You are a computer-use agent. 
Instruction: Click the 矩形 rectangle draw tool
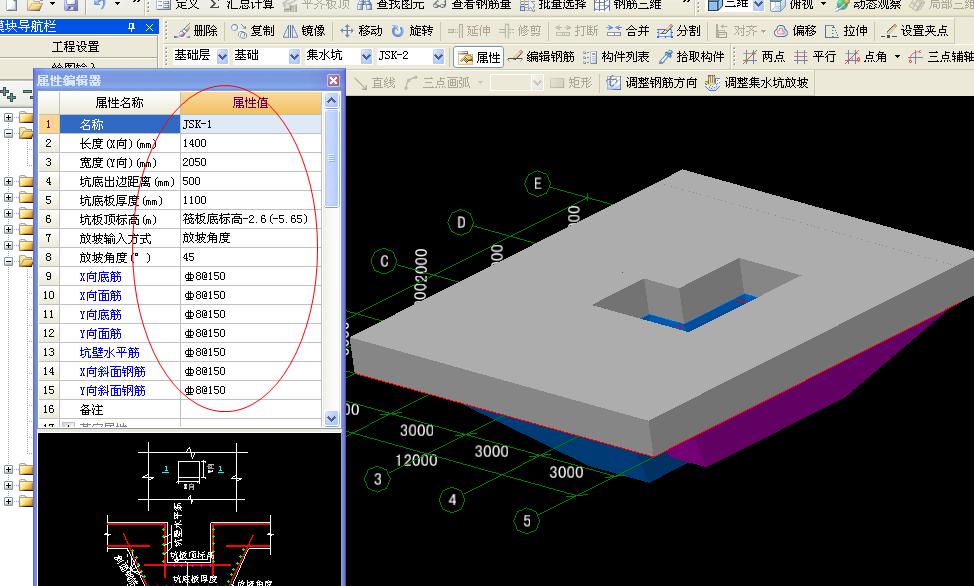coord(571,83)
